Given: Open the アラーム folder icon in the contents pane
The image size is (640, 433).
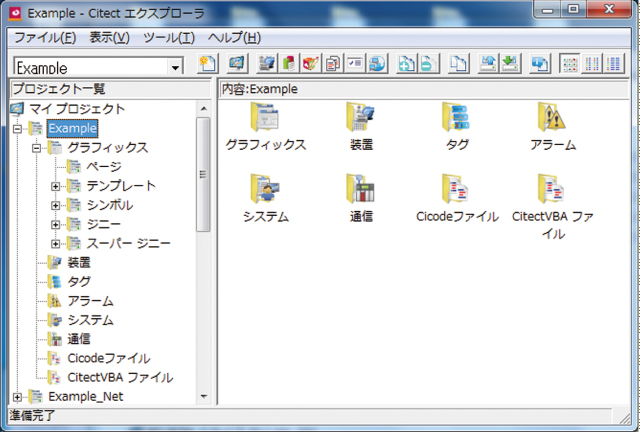Looking at the screenshot, I should tap(552, 117).
